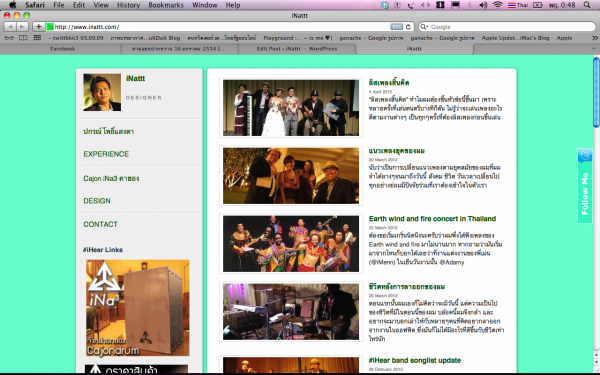The height and width of the screenshot is (375, 600).
Task: Click the Safari back navigation arrow
Action: coord(10,26)
